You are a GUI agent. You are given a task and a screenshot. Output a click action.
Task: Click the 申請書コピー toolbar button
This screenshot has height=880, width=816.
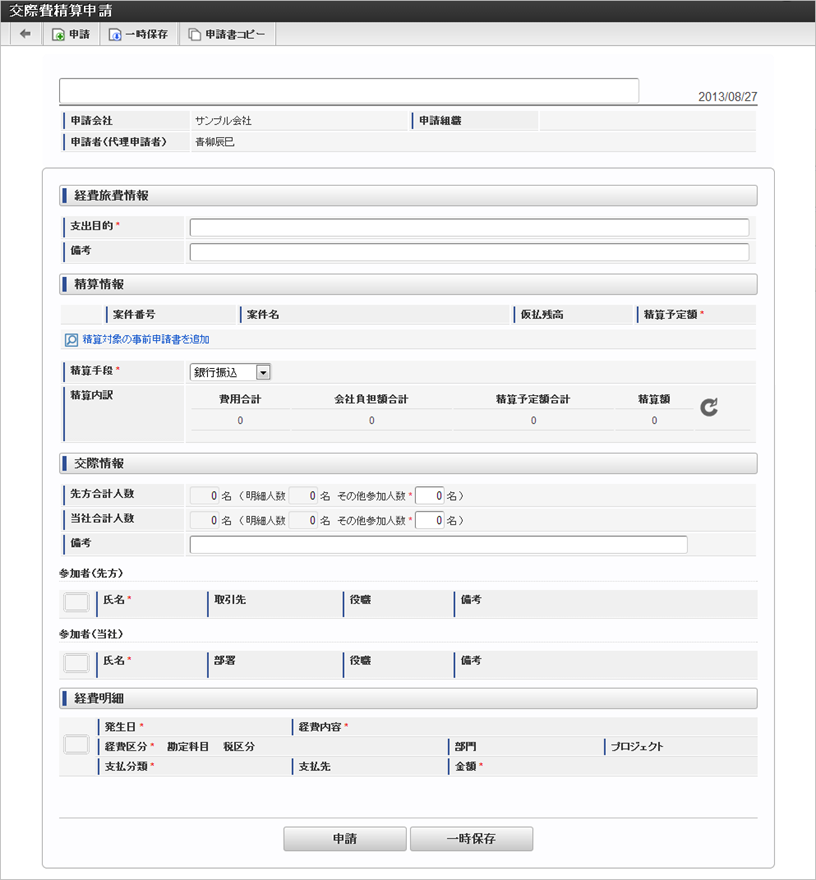227,34
